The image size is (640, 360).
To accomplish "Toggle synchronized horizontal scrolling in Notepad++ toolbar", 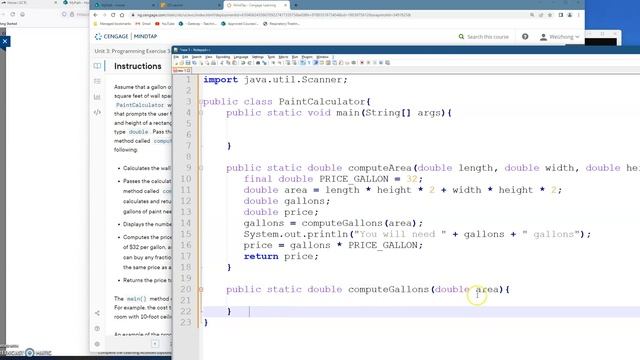I will click(x=294, y=62).
